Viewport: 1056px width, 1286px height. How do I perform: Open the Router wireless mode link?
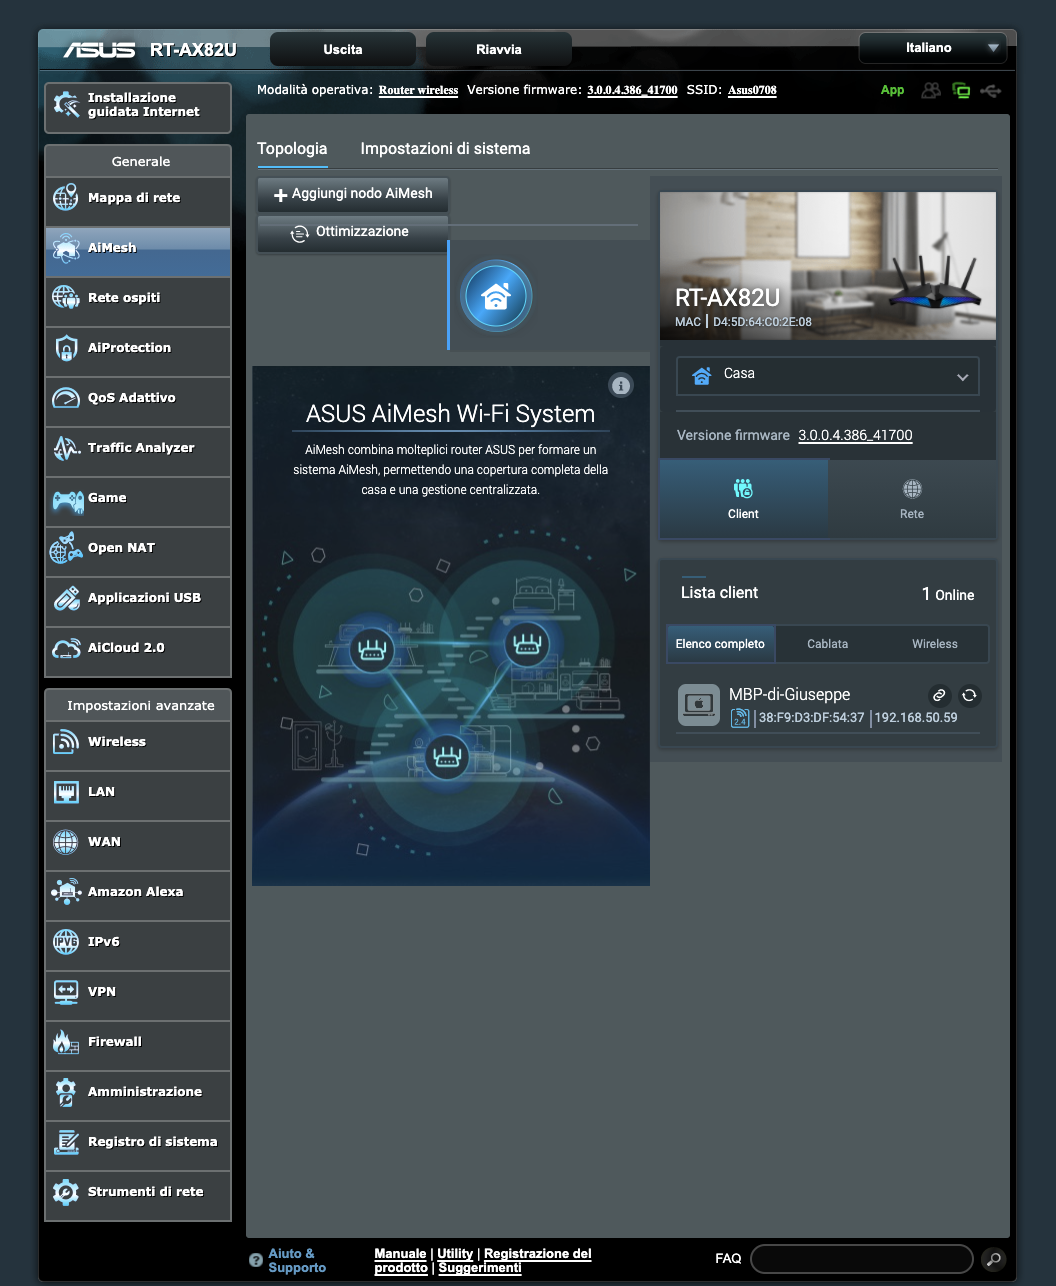[x=418, y=90]
